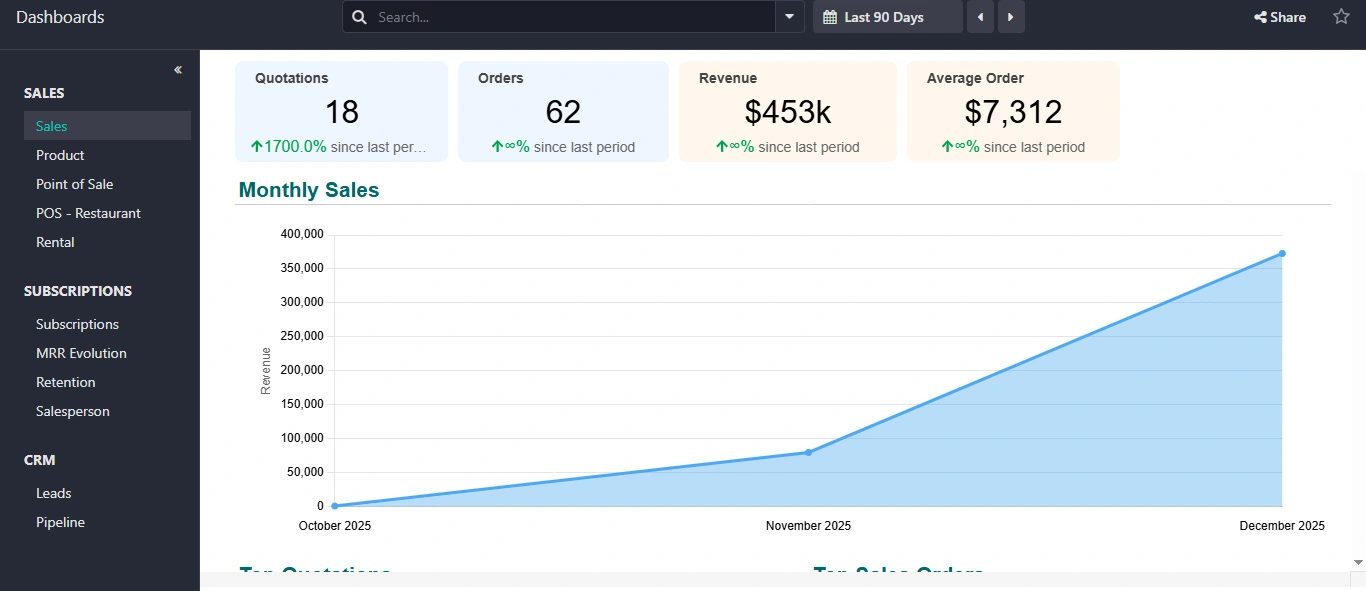
Task: Select POS - Restaurant dashboard
Action: coord(88,213)
